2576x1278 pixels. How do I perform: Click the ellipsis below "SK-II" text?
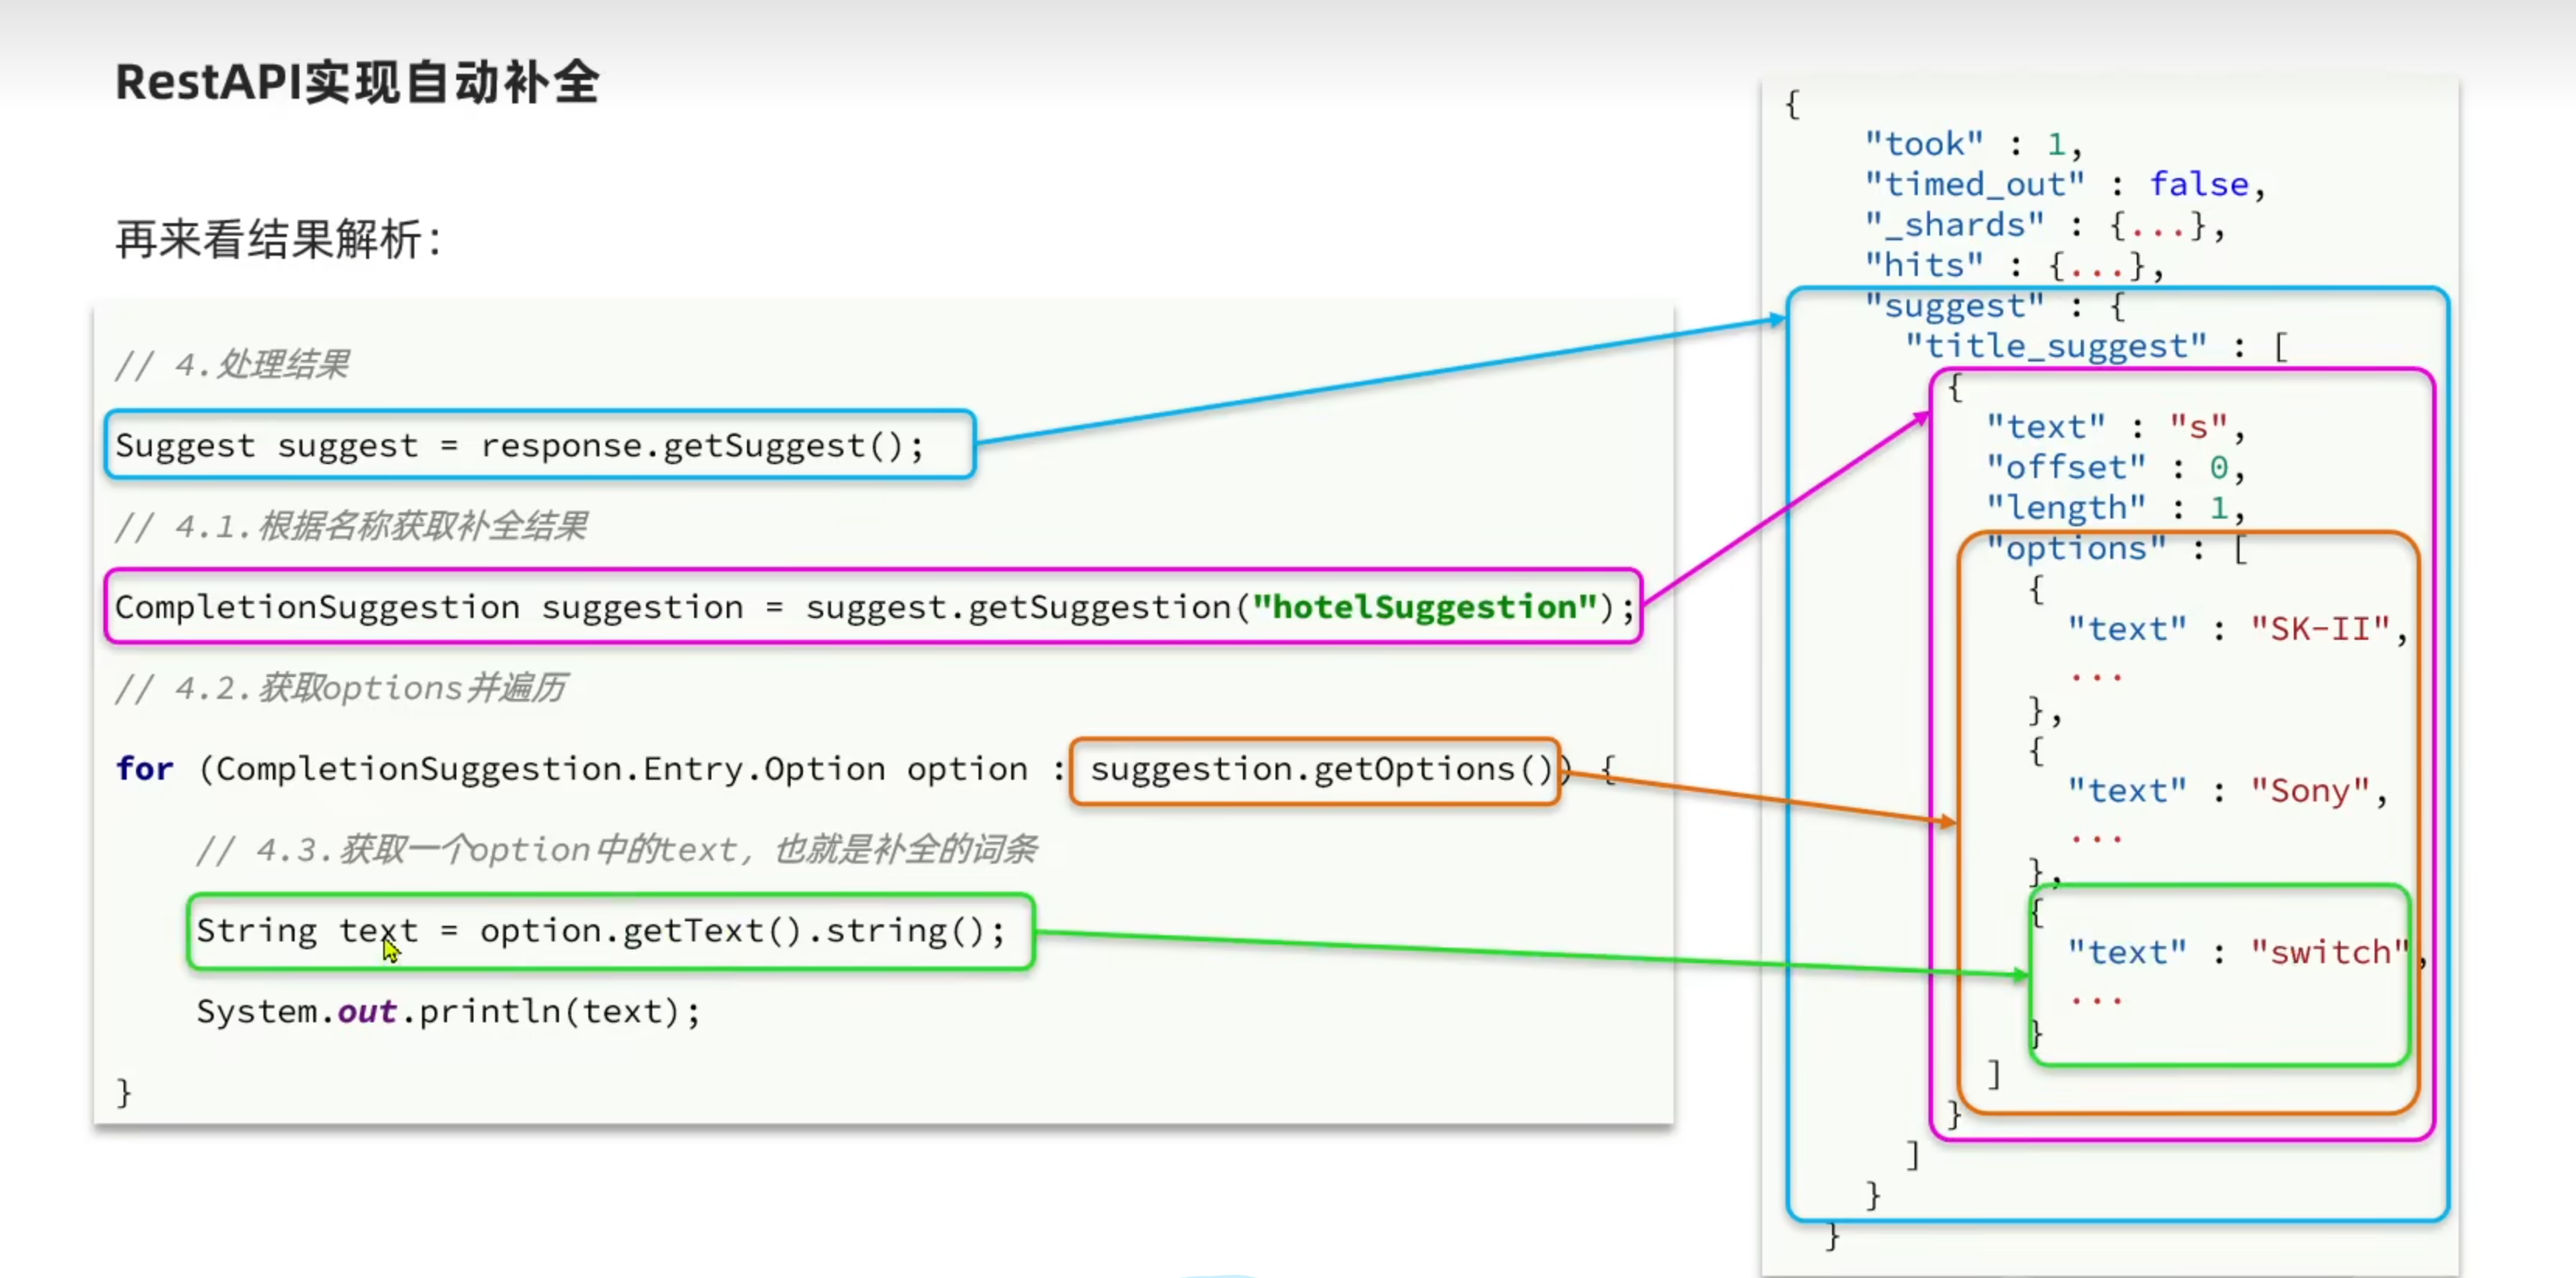click(2096, 678)
